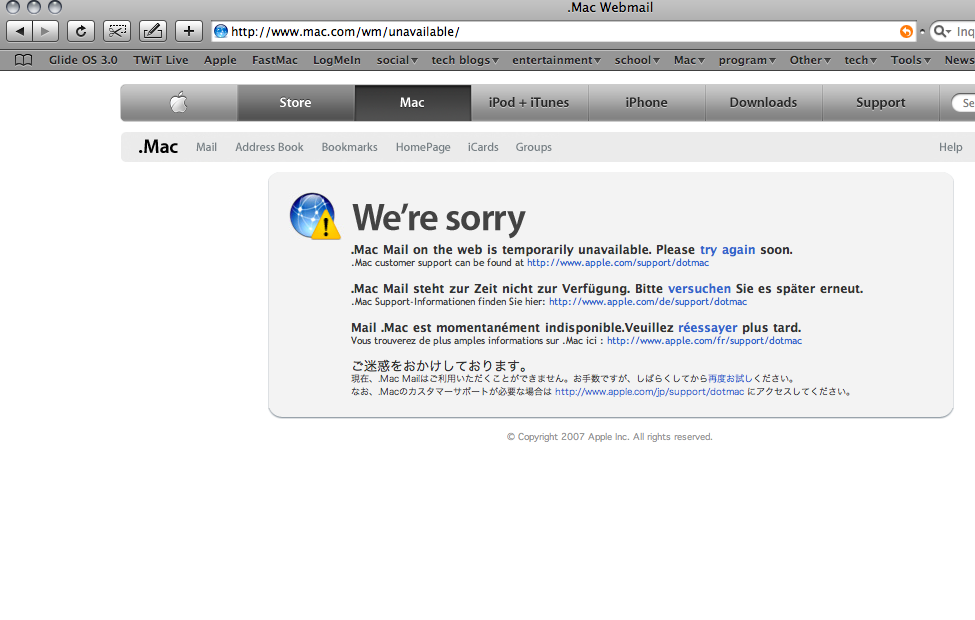Go forward with the Forward arrow button

[x=45, y=31]
